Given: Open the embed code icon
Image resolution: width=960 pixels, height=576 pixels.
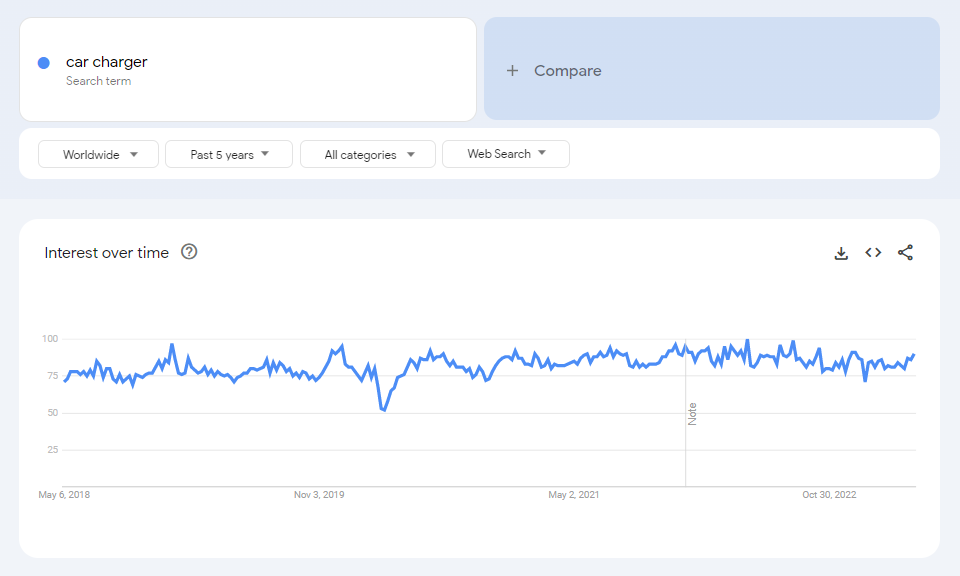Looking at the screenshot, I should [x=873, y=253].
